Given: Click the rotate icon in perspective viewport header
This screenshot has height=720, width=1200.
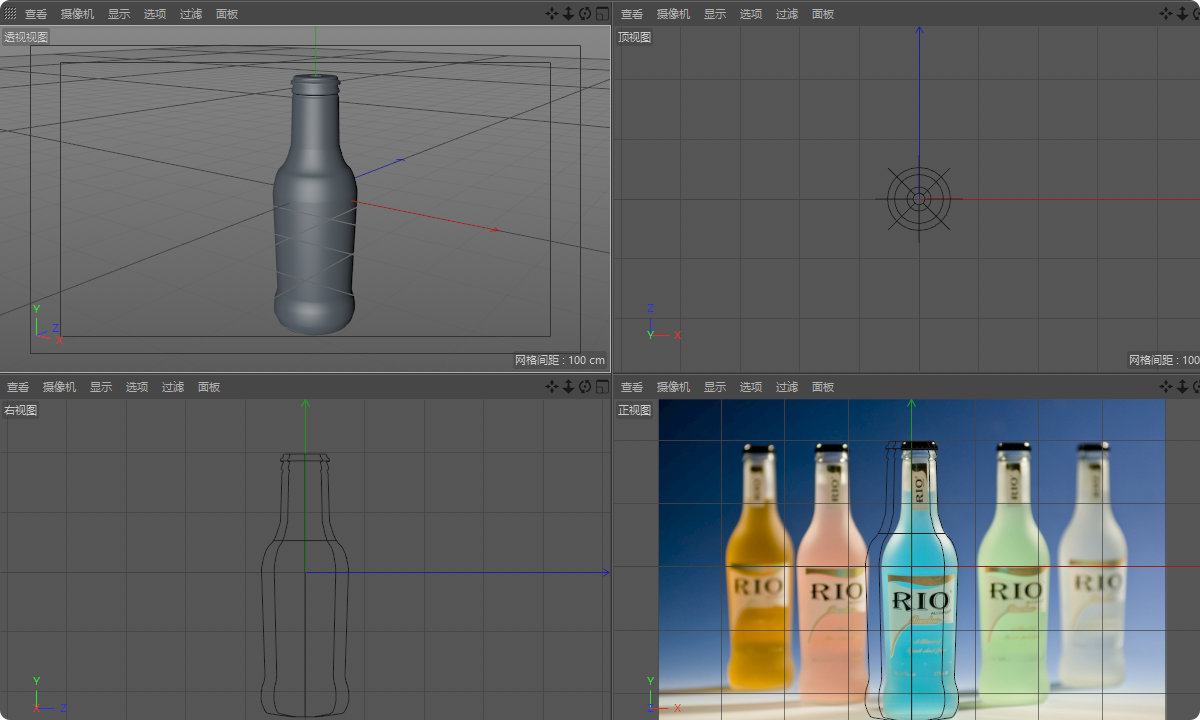Looking at the screenshot, I should [x=585, y=14].
